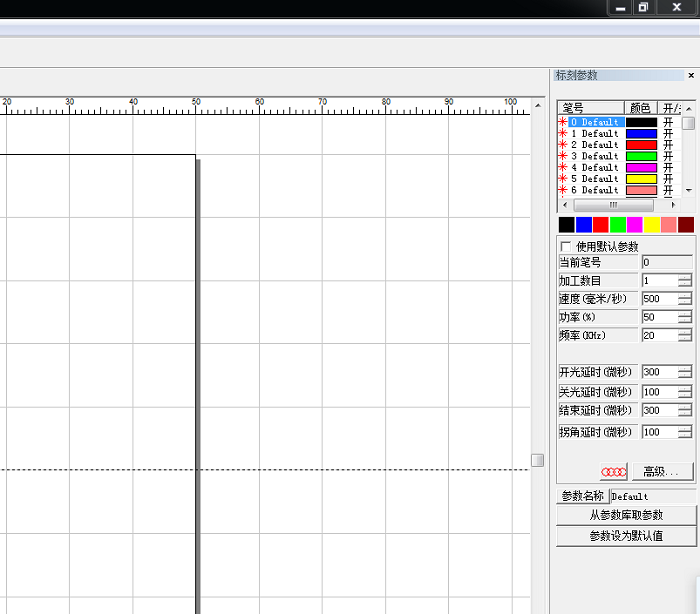Enable the 使用默认参数 checkbox
The width and height of the screenshot is (700, 614).
point(566,246)
